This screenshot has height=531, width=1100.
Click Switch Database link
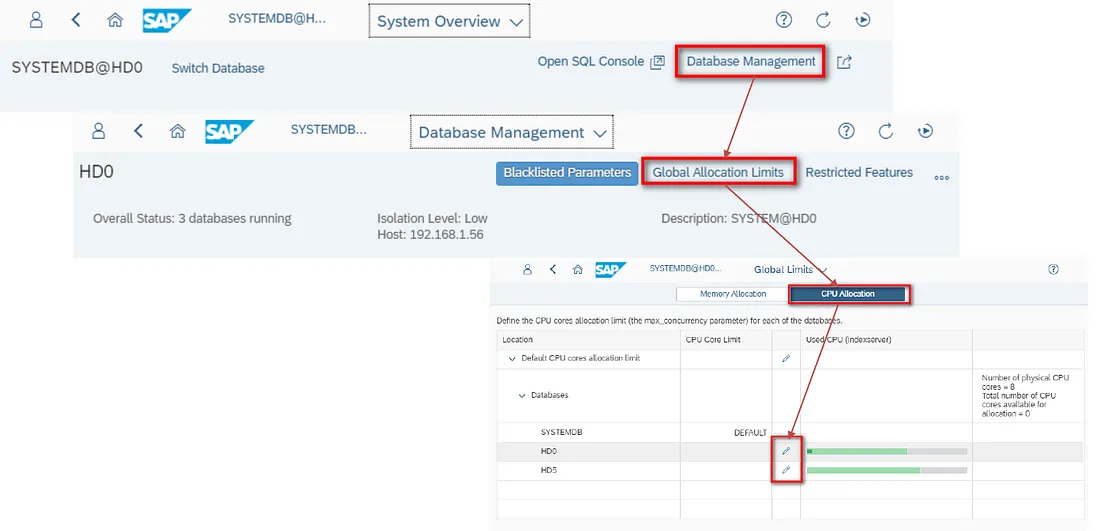point(218,68)
